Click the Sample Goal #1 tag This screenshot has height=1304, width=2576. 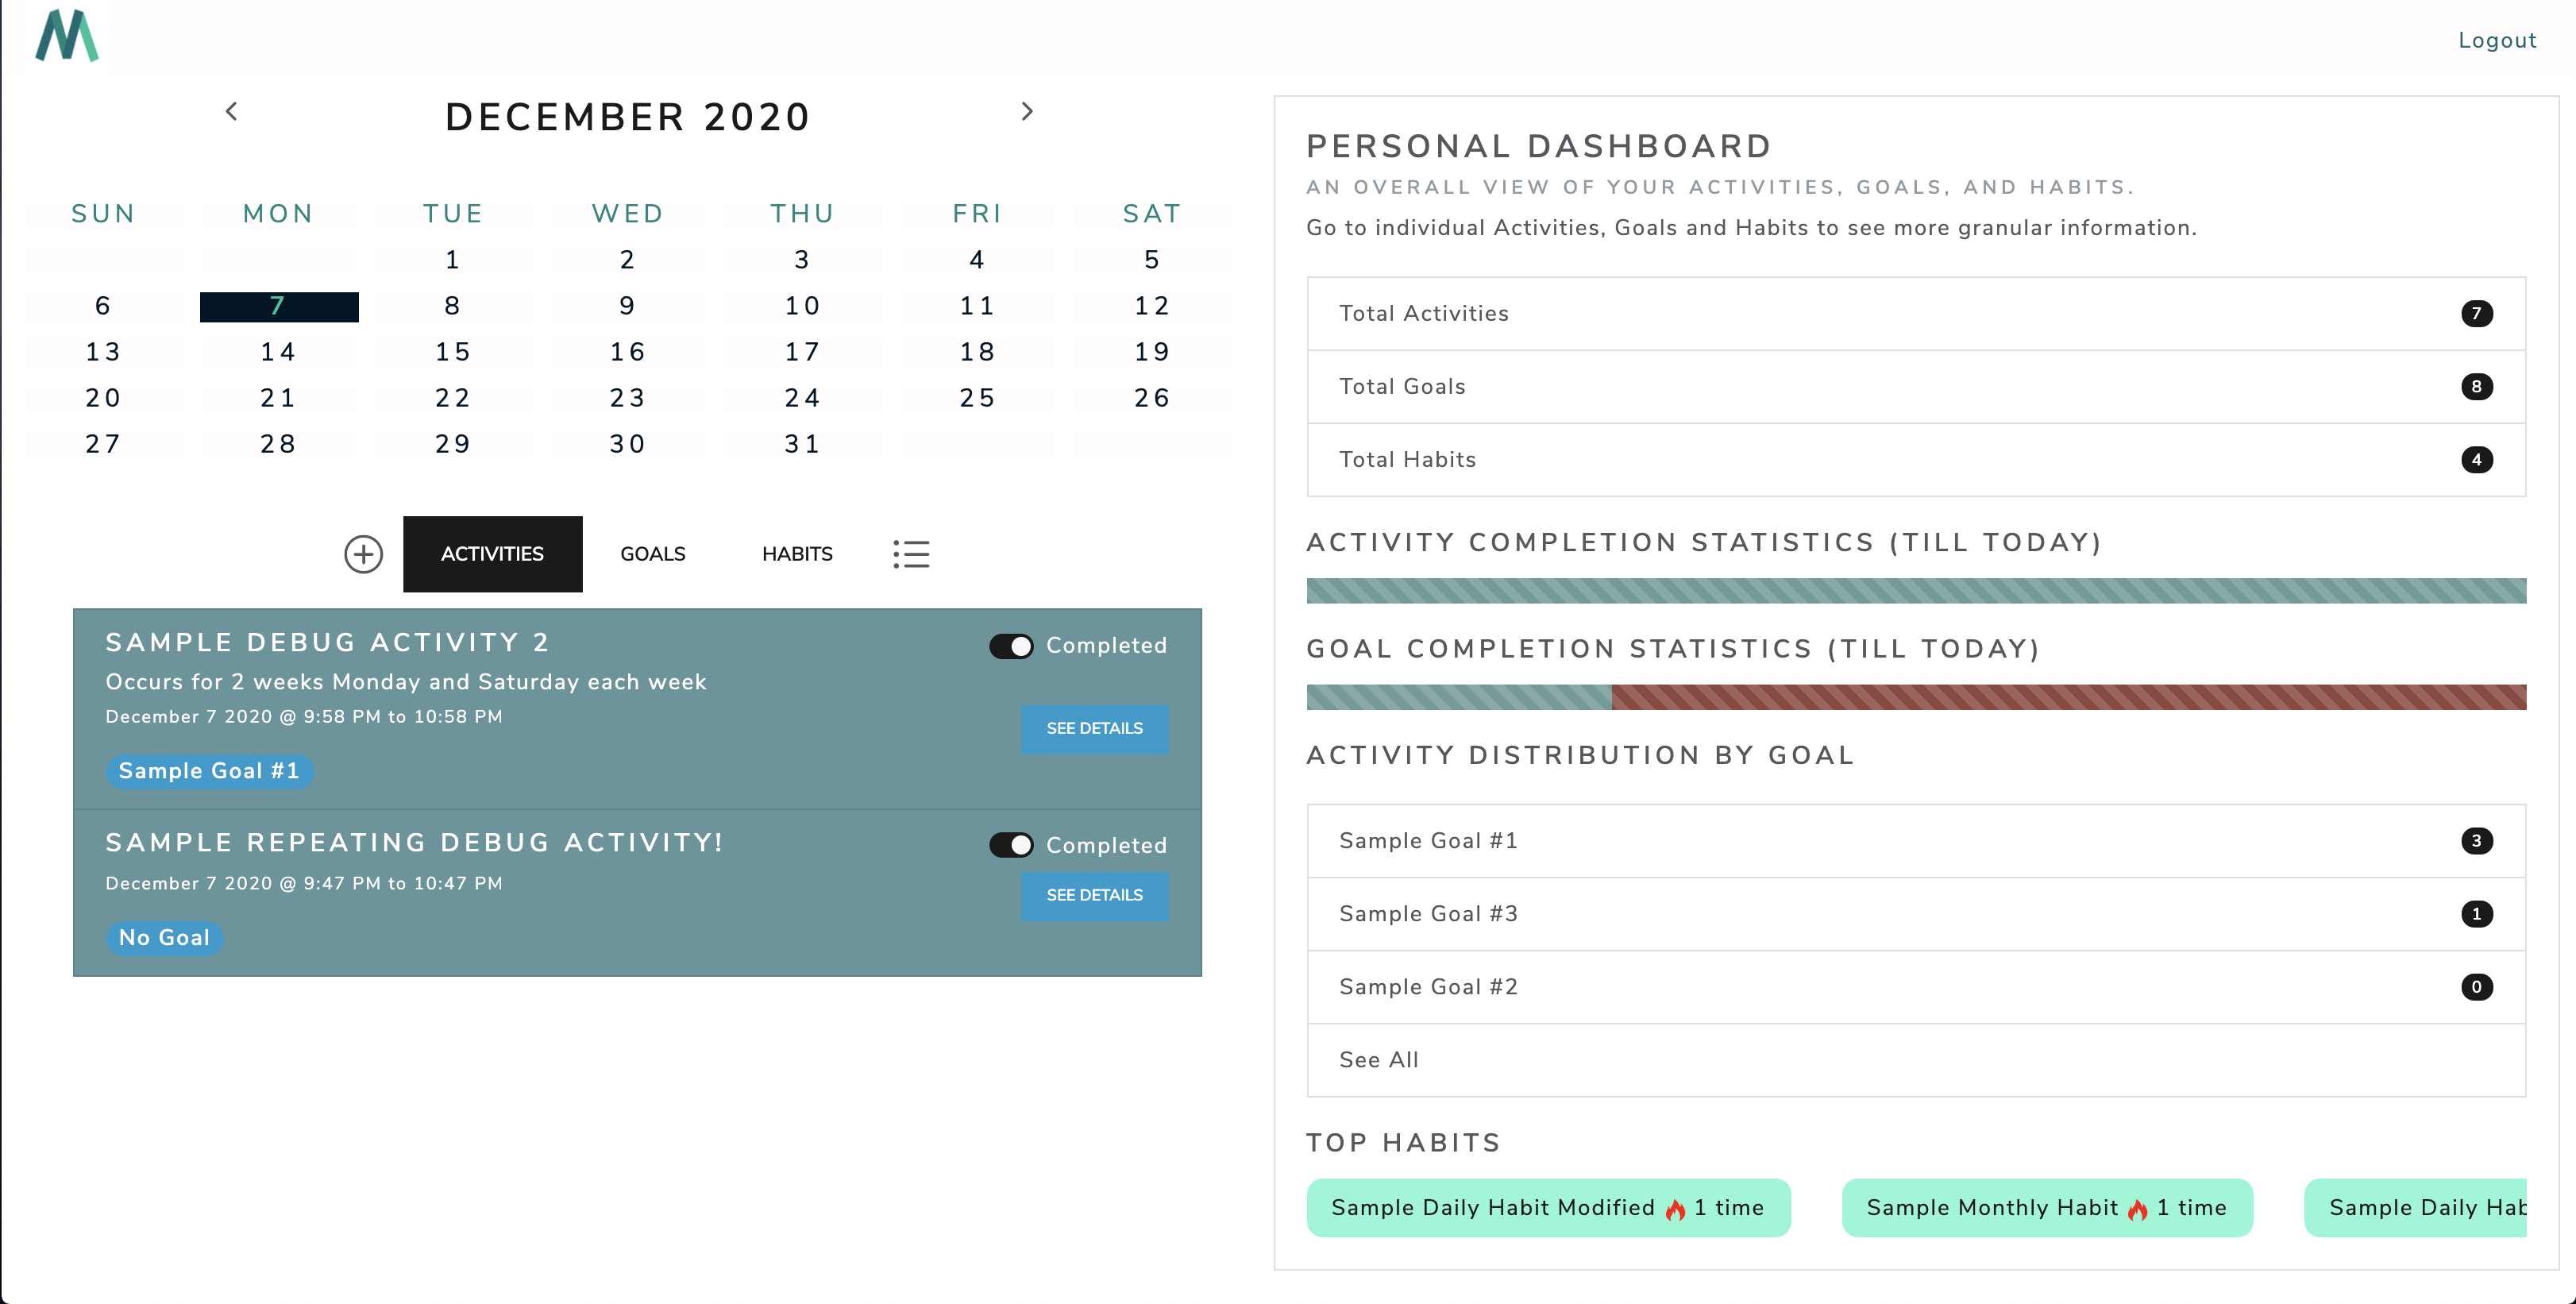point(209,771)
